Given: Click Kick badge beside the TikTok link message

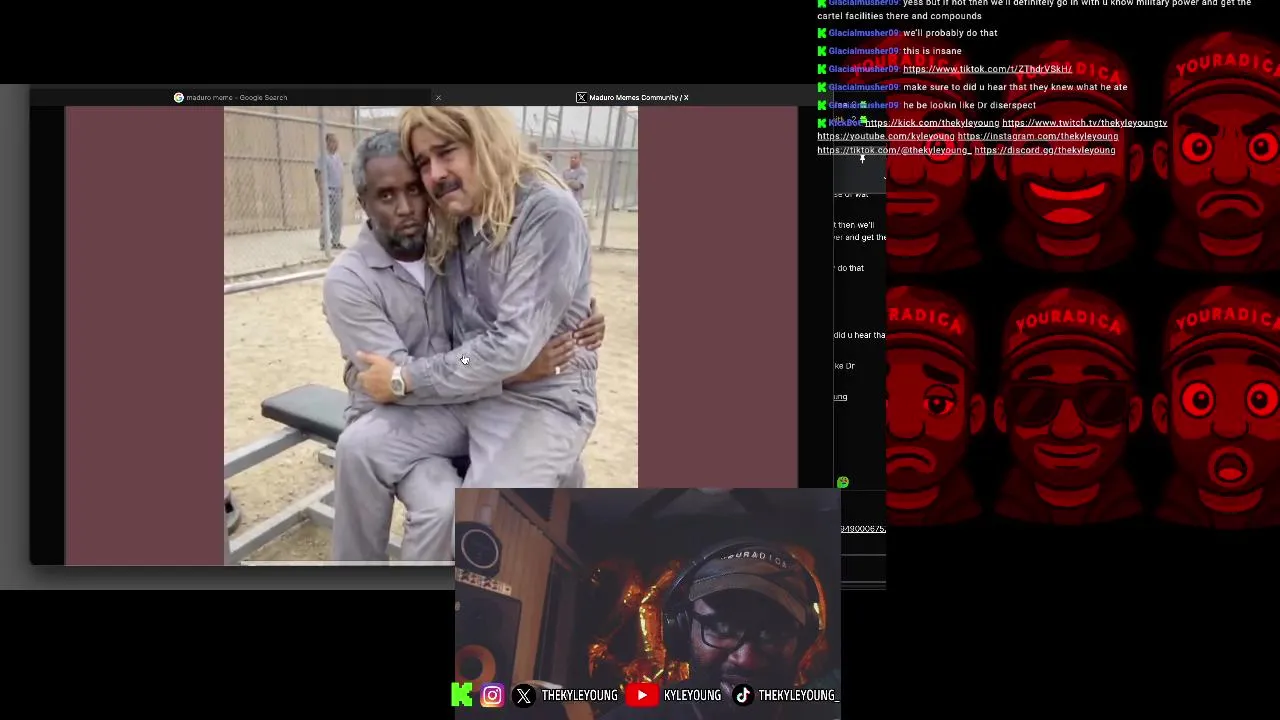Looking at the screenshot, I should pyautogui.click(x=822, y=69).
